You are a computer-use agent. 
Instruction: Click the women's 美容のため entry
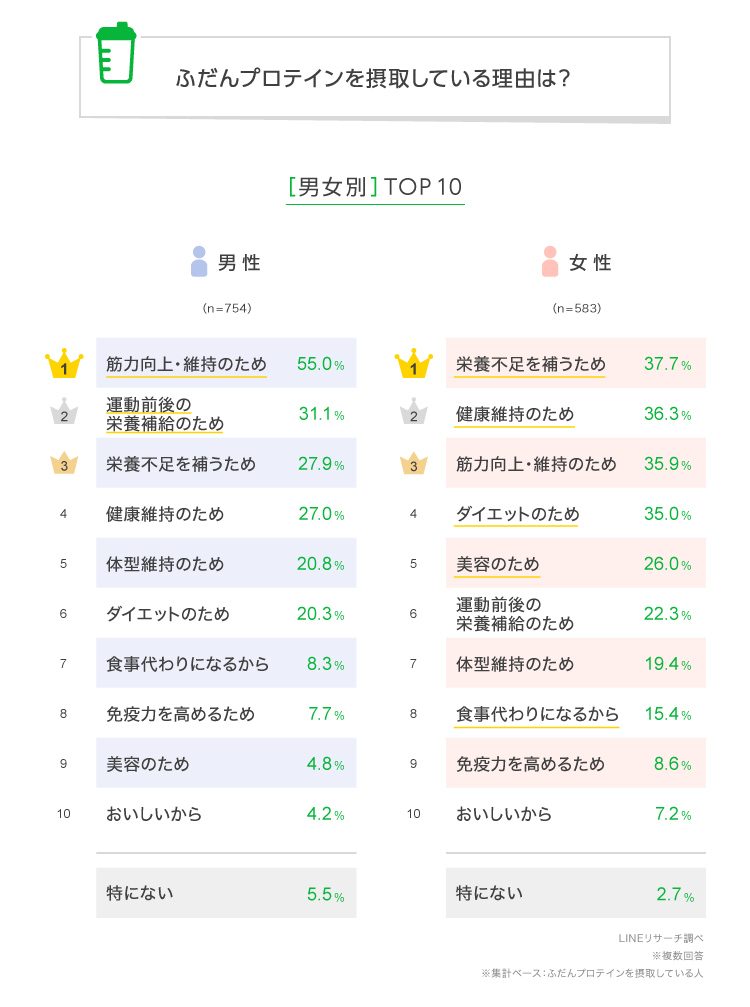[498, 564]
